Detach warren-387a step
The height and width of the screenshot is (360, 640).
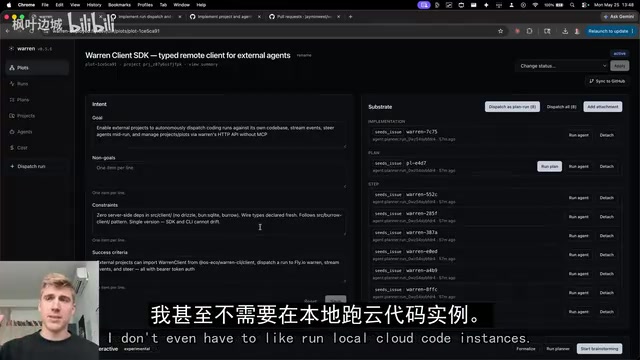[x=607, y=236]
